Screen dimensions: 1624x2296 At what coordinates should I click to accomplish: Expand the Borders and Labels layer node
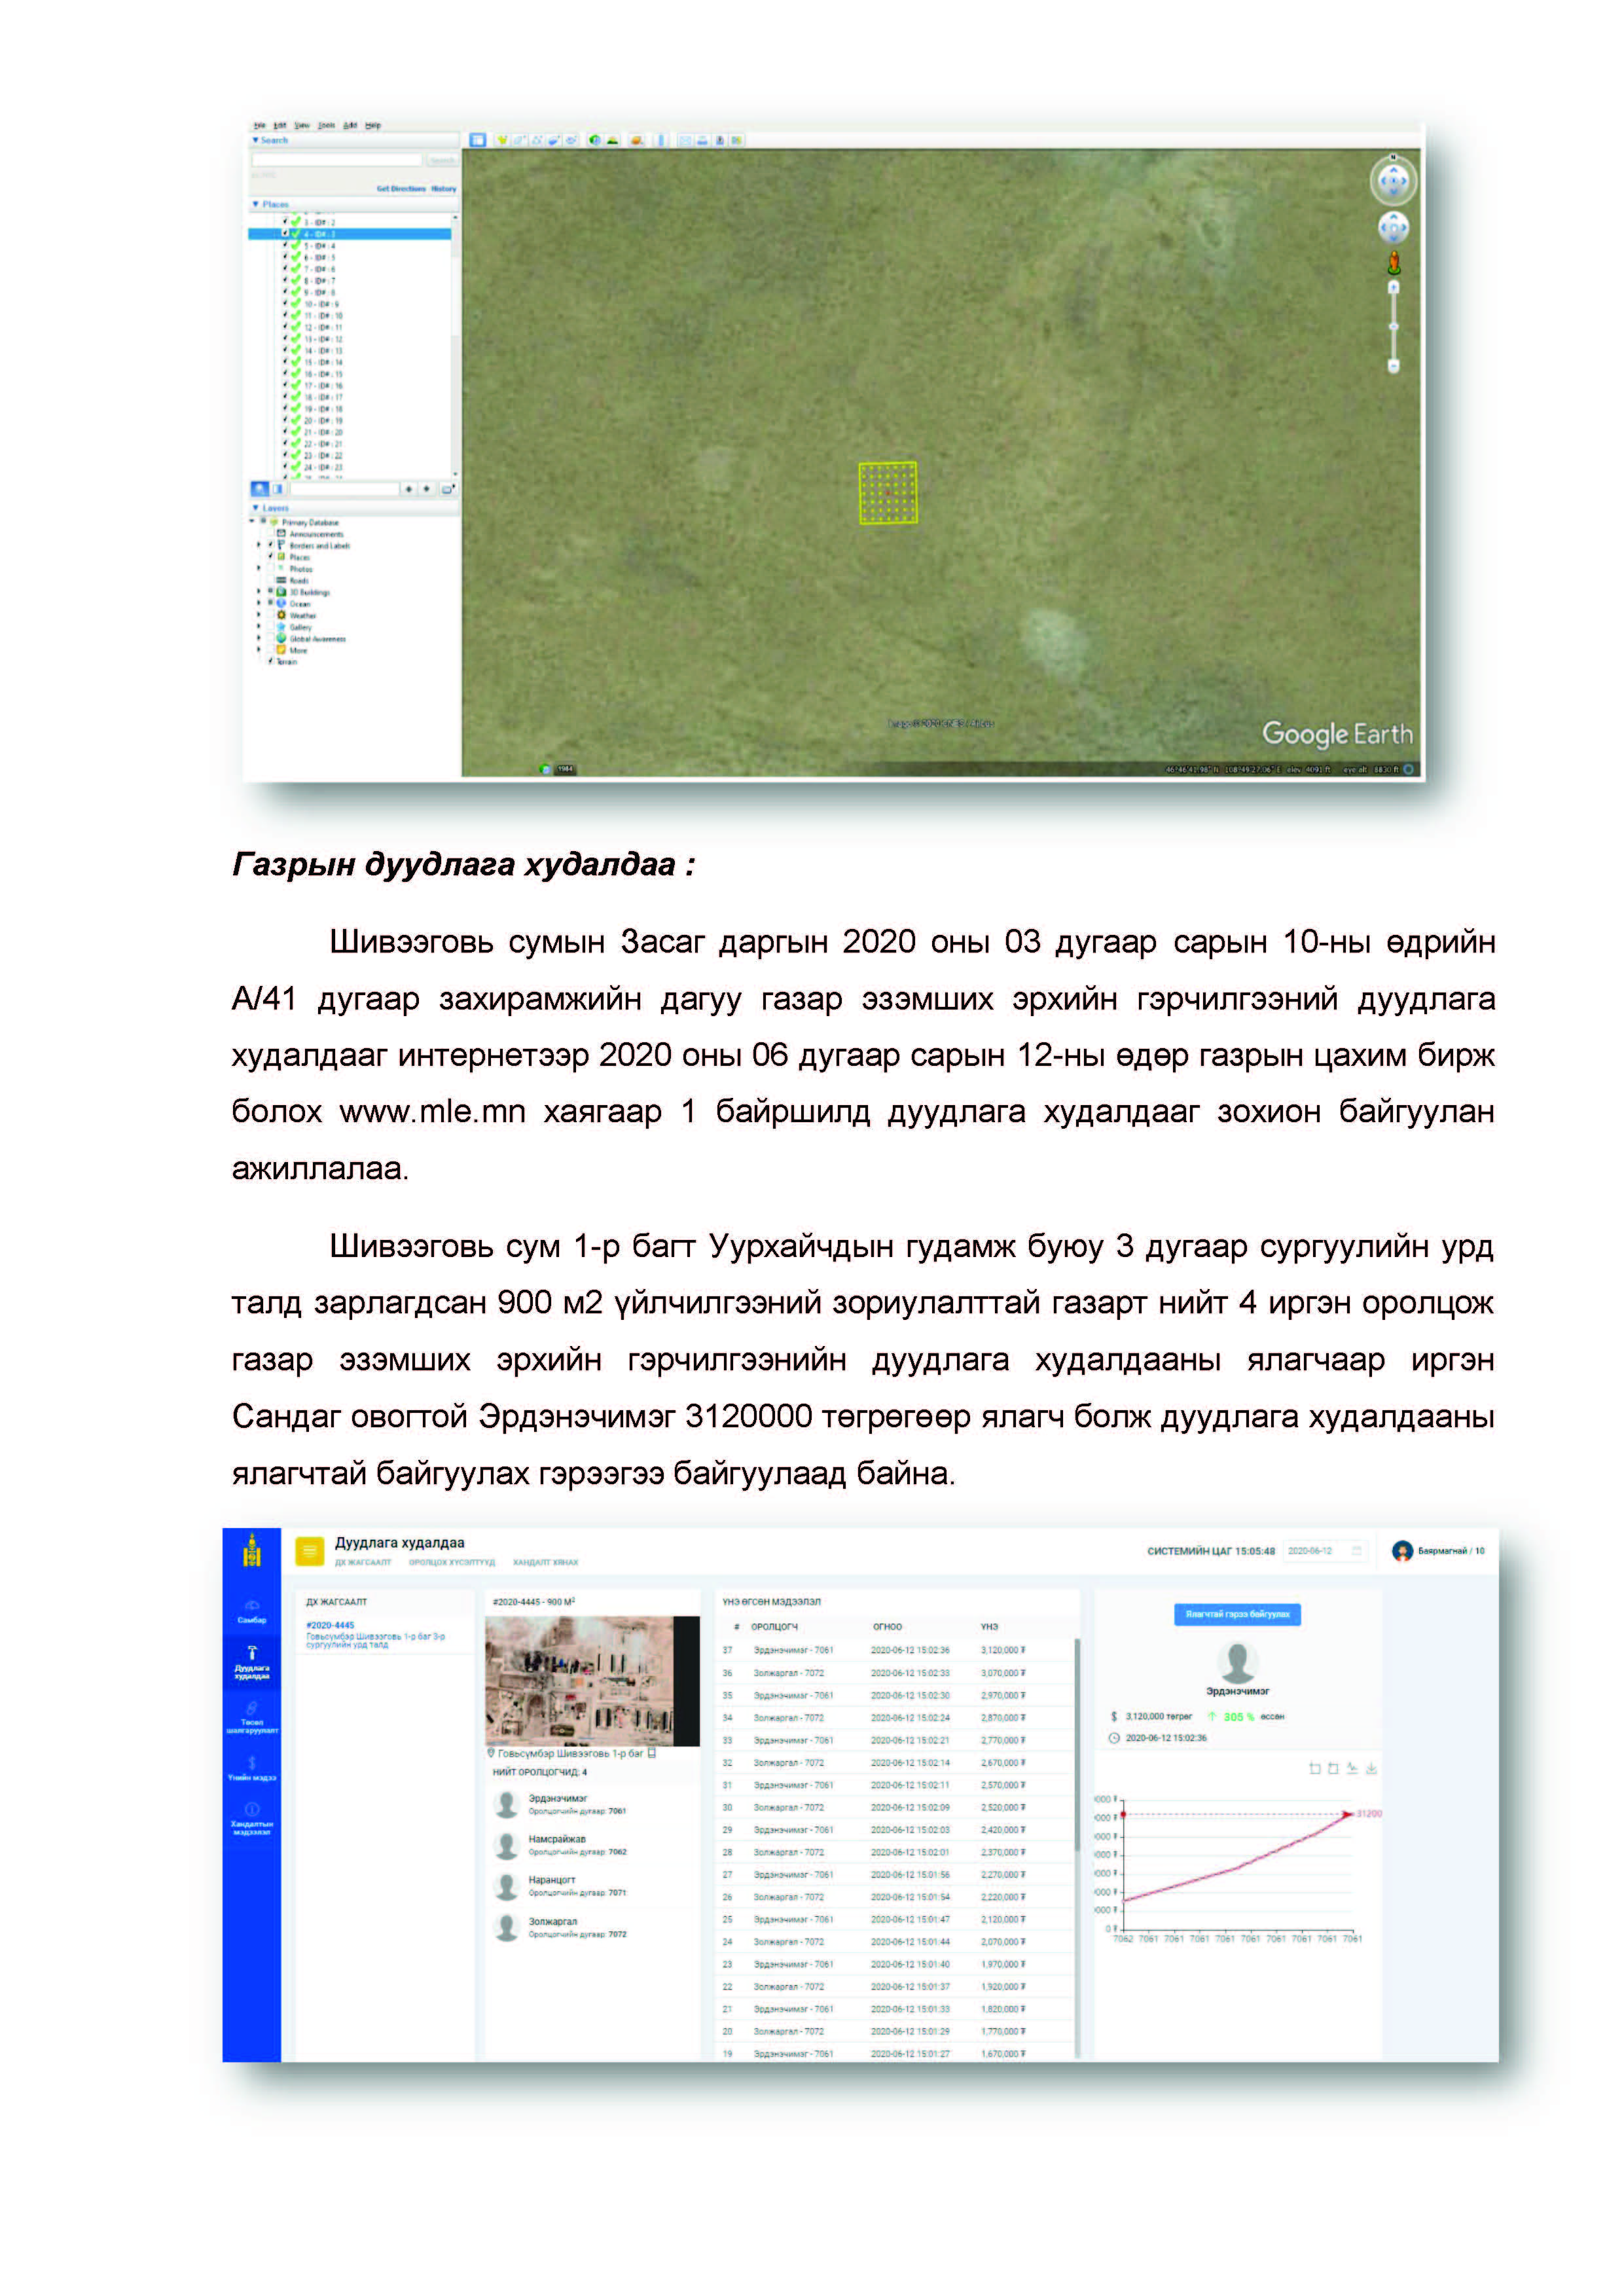coord(259,545)
